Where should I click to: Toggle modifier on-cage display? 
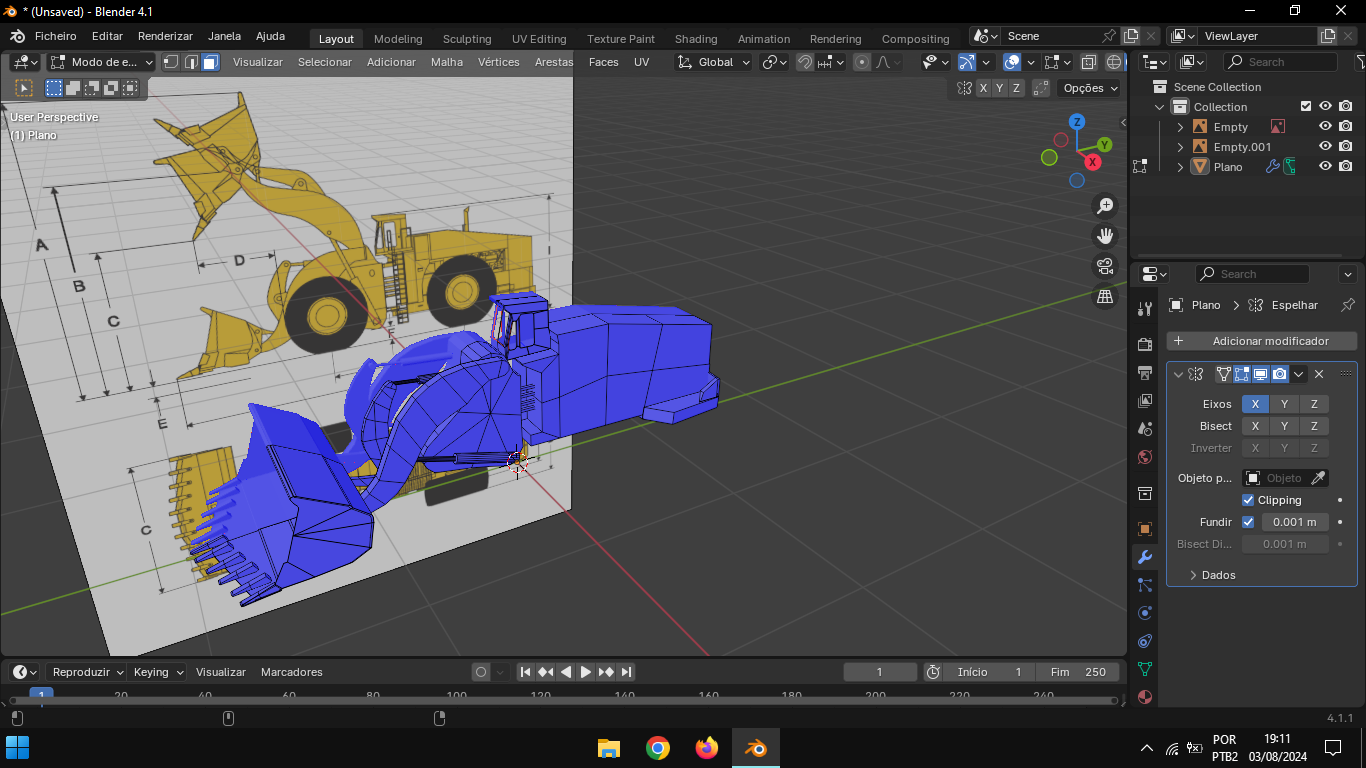click(1223, 374)
